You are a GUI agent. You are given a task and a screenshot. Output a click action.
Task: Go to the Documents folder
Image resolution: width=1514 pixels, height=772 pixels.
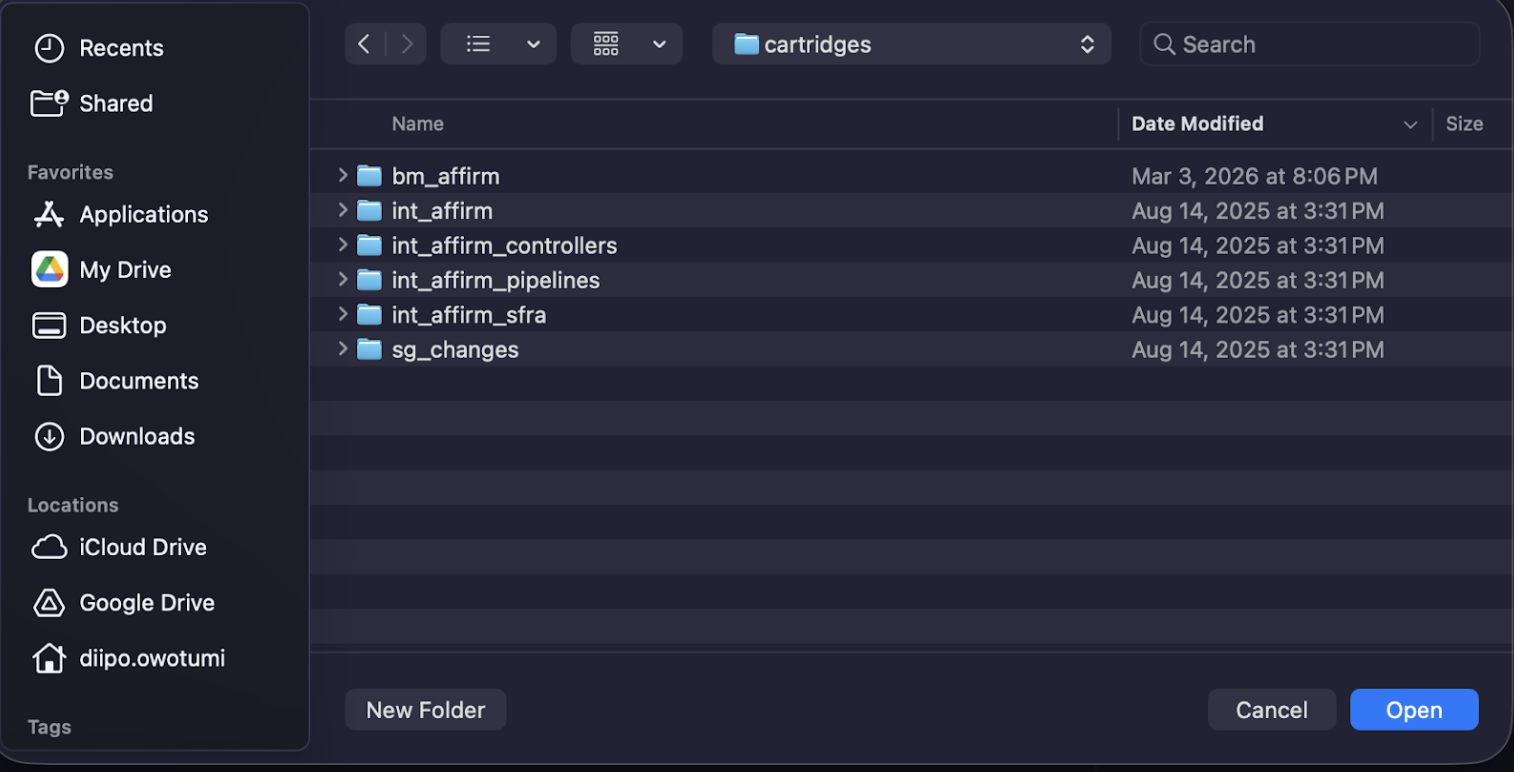pyautogui.click(x=139, y=380)
